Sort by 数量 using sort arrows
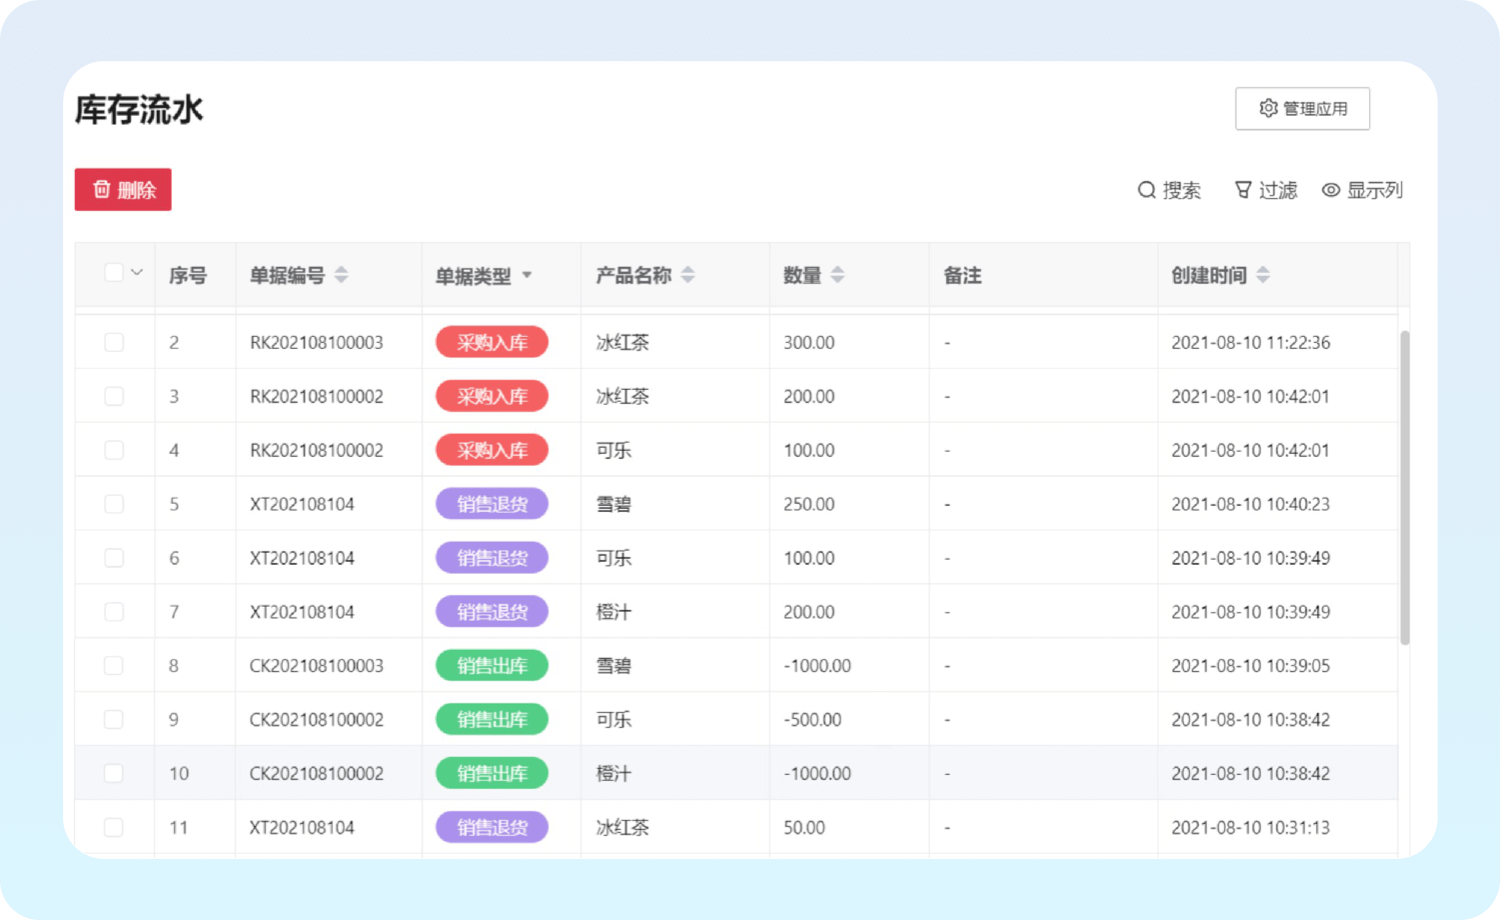The width and height of the screenshot is (1500, 920). (x=838, y=275)
